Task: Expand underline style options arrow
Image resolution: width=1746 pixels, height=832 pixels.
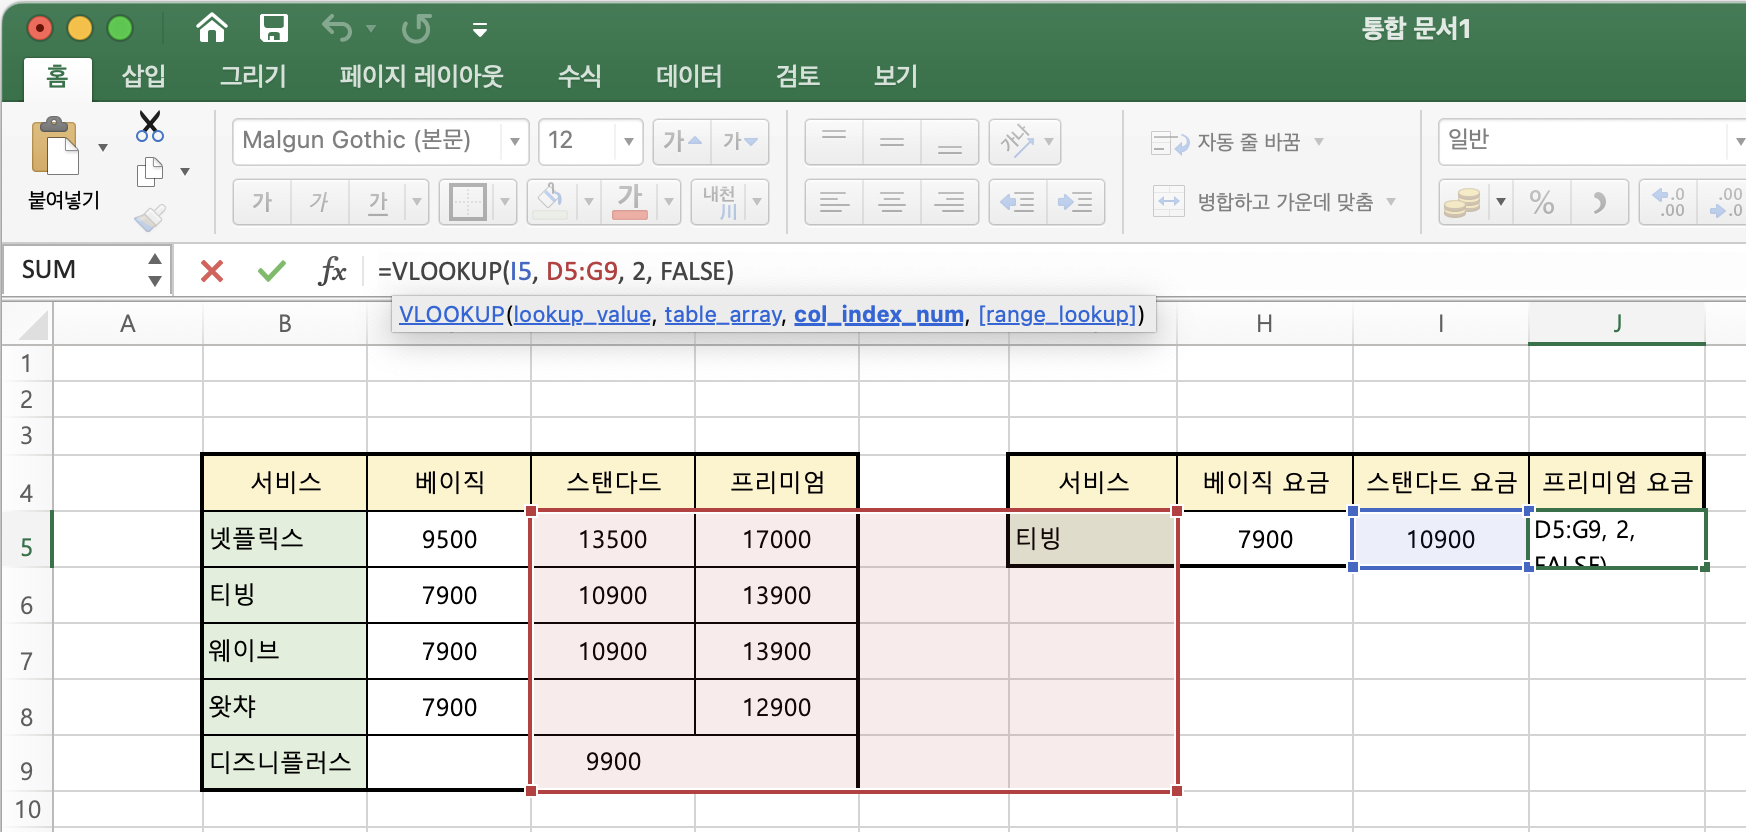Action: (x=417, y=202)
